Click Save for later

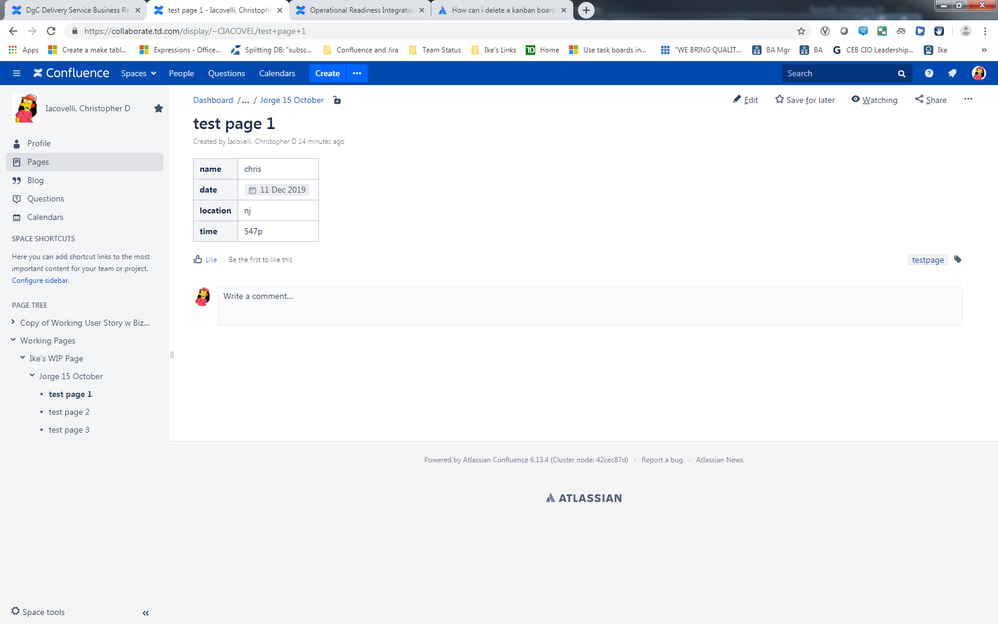point(805,100)
